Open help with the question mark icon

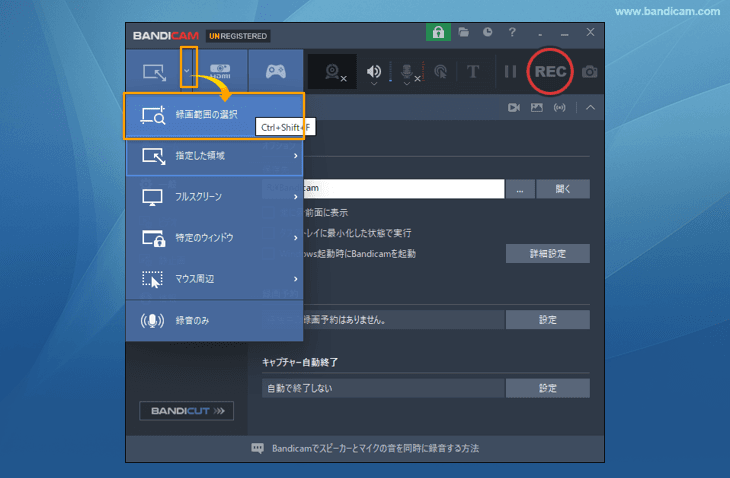pyautogui.click(x=512, y=32)
